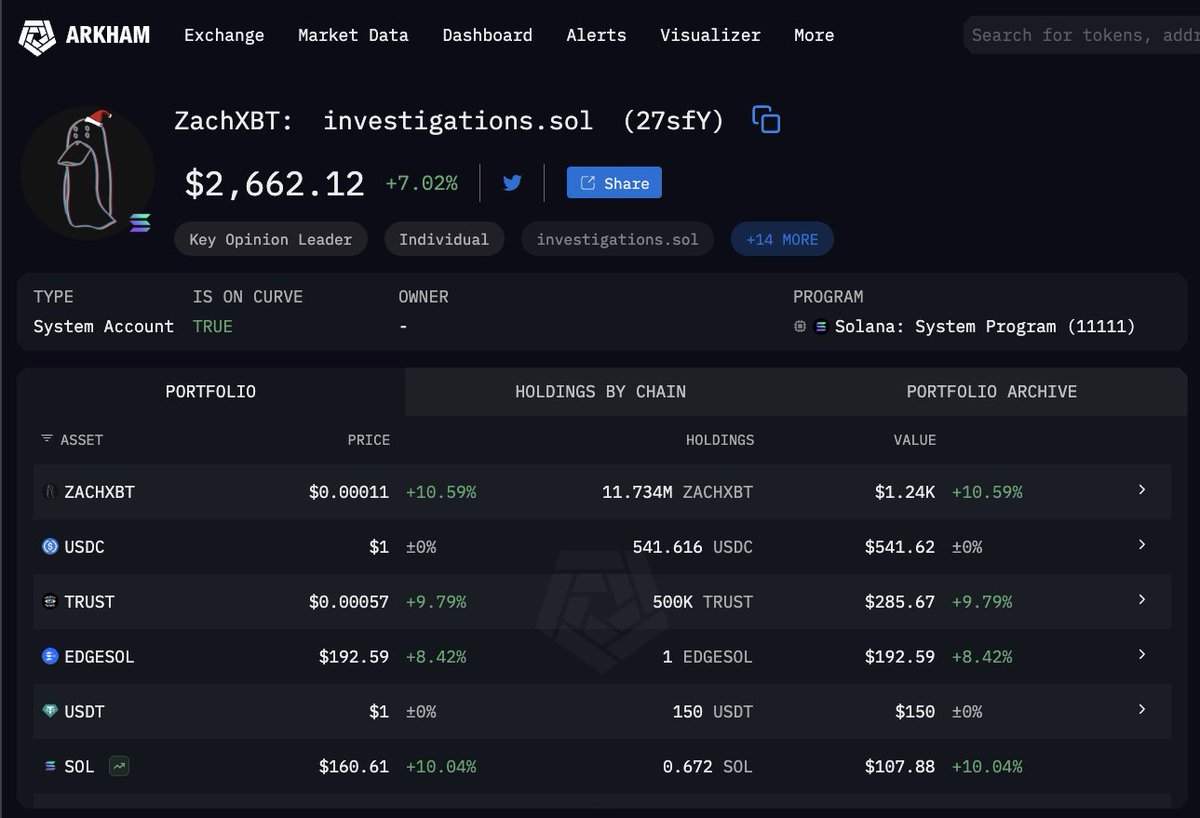1200x818 pixels.
Task: Open the More navigation menu
Action: (x=814, y=35)
